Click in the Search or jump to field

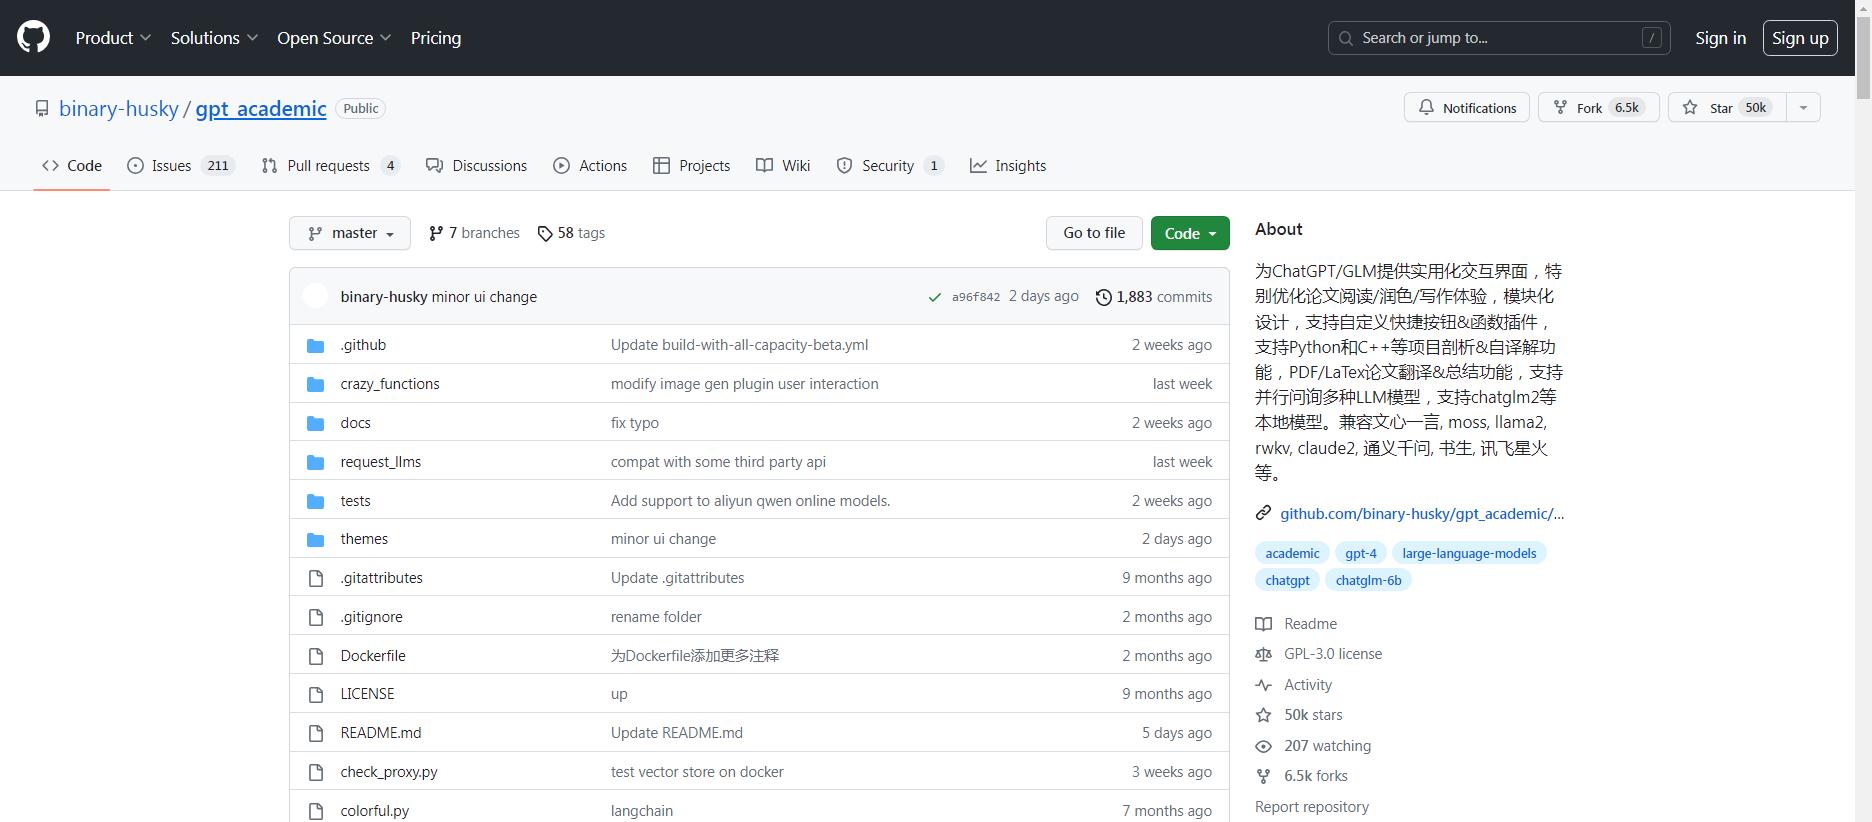pyautogui.click(x=1499, y=38)
